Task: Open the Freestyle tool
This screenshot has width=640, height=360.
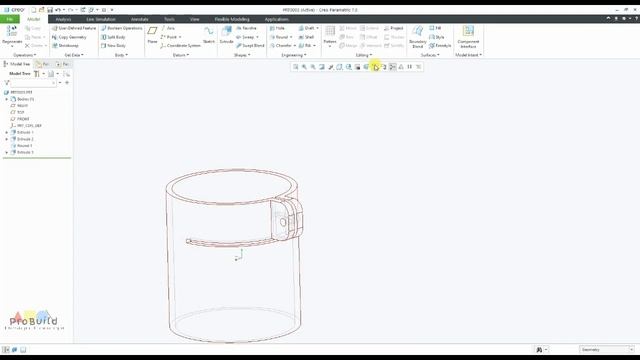Action: 440,46
